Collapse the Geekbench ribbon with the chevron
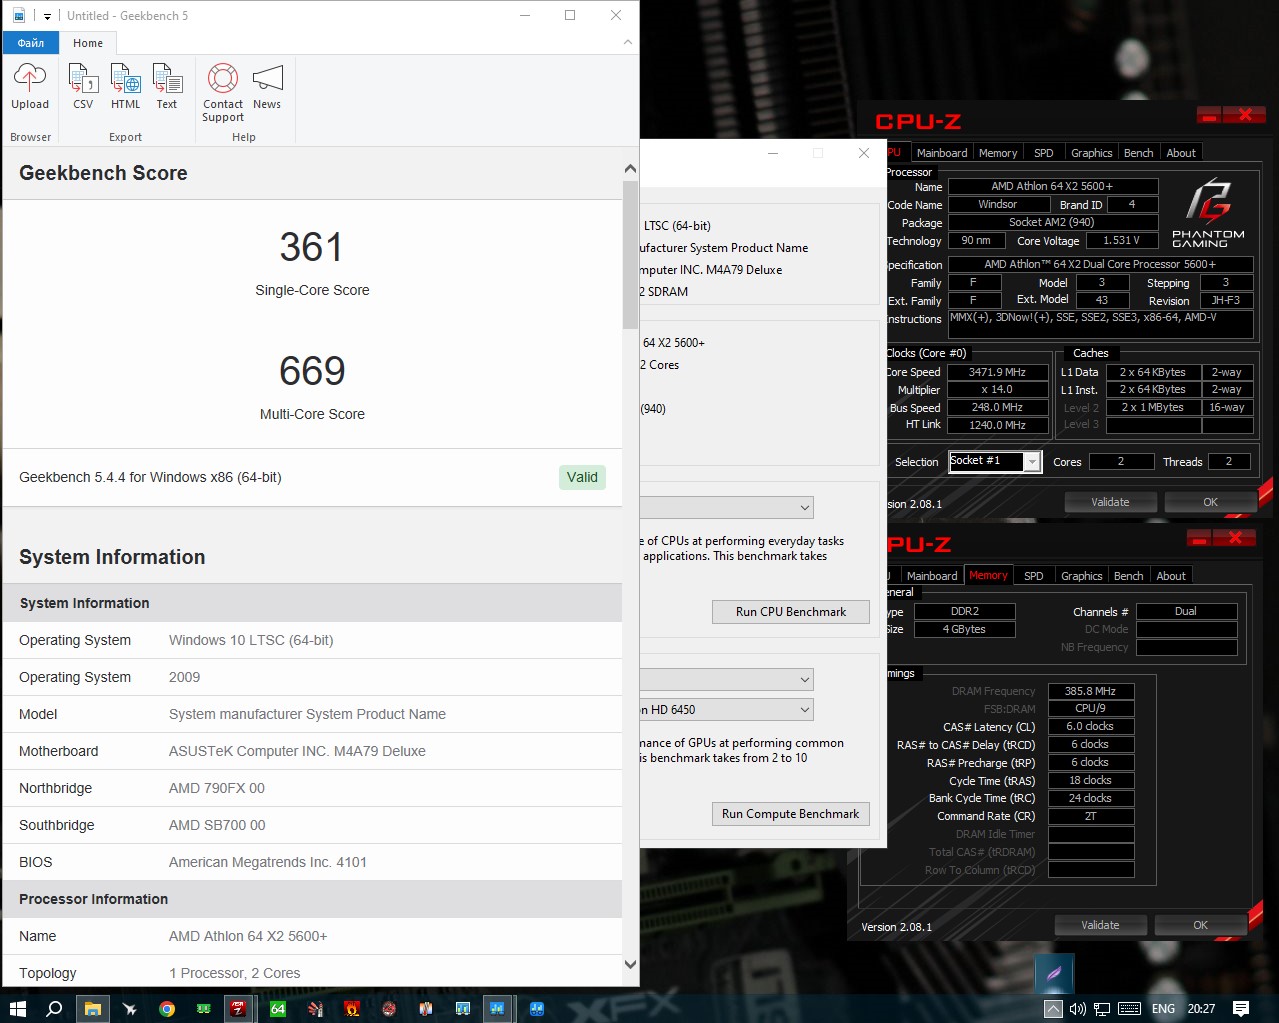The width and height of the screenshot is (1279, 1023). (627, 42)
